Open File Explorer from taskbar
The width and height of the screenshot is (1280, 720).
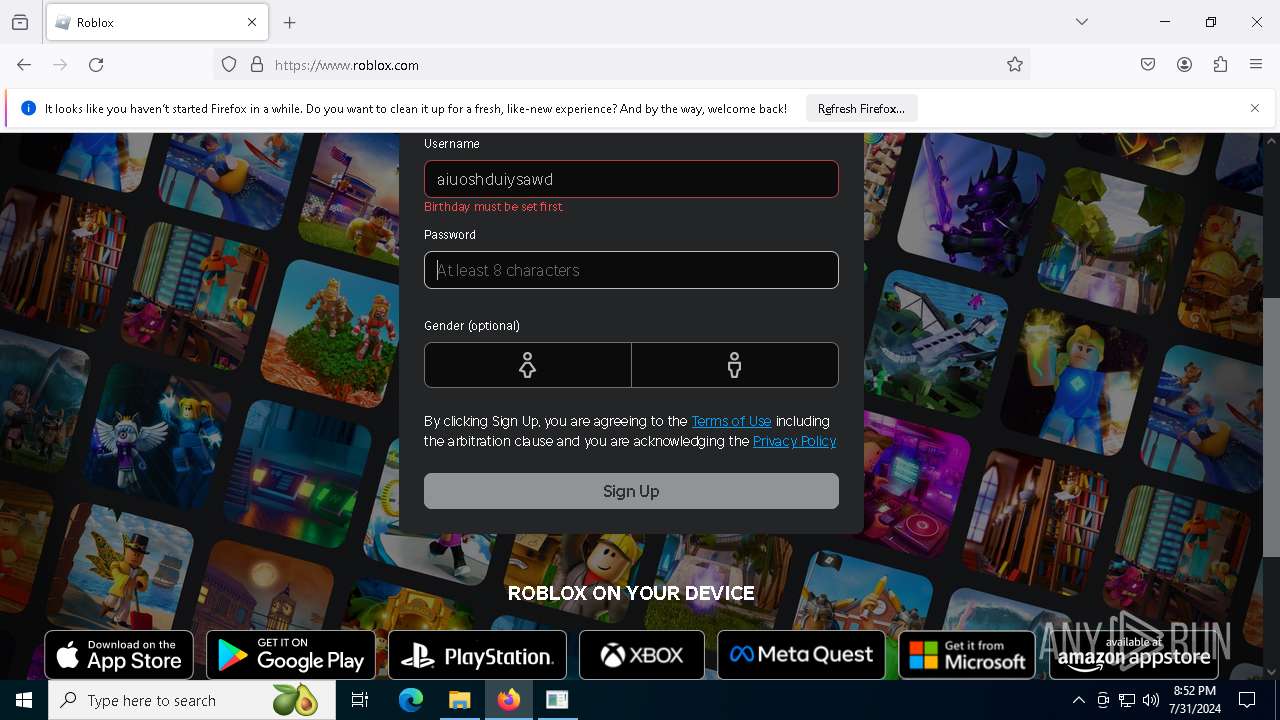(460, 700)
